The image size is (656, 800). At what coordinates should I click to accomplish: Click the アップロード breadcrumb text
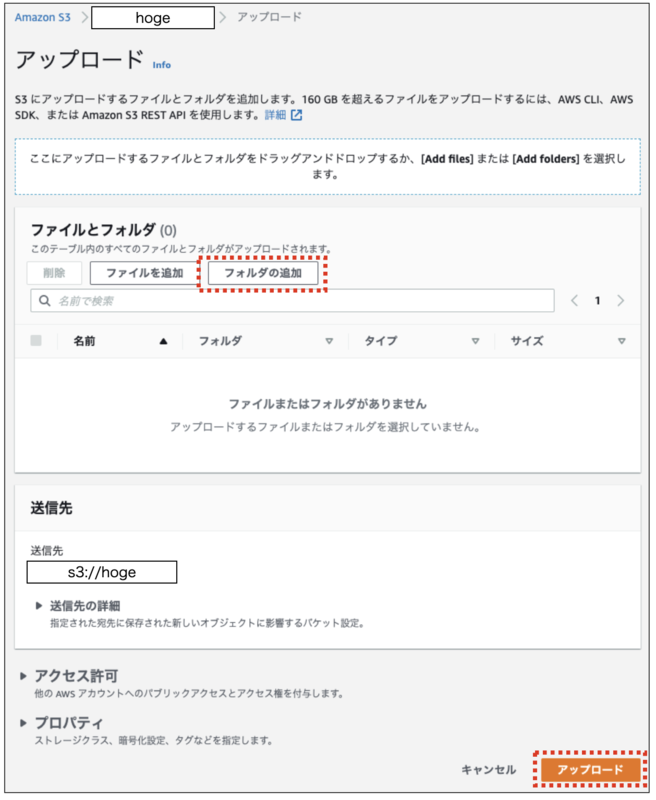269,17
